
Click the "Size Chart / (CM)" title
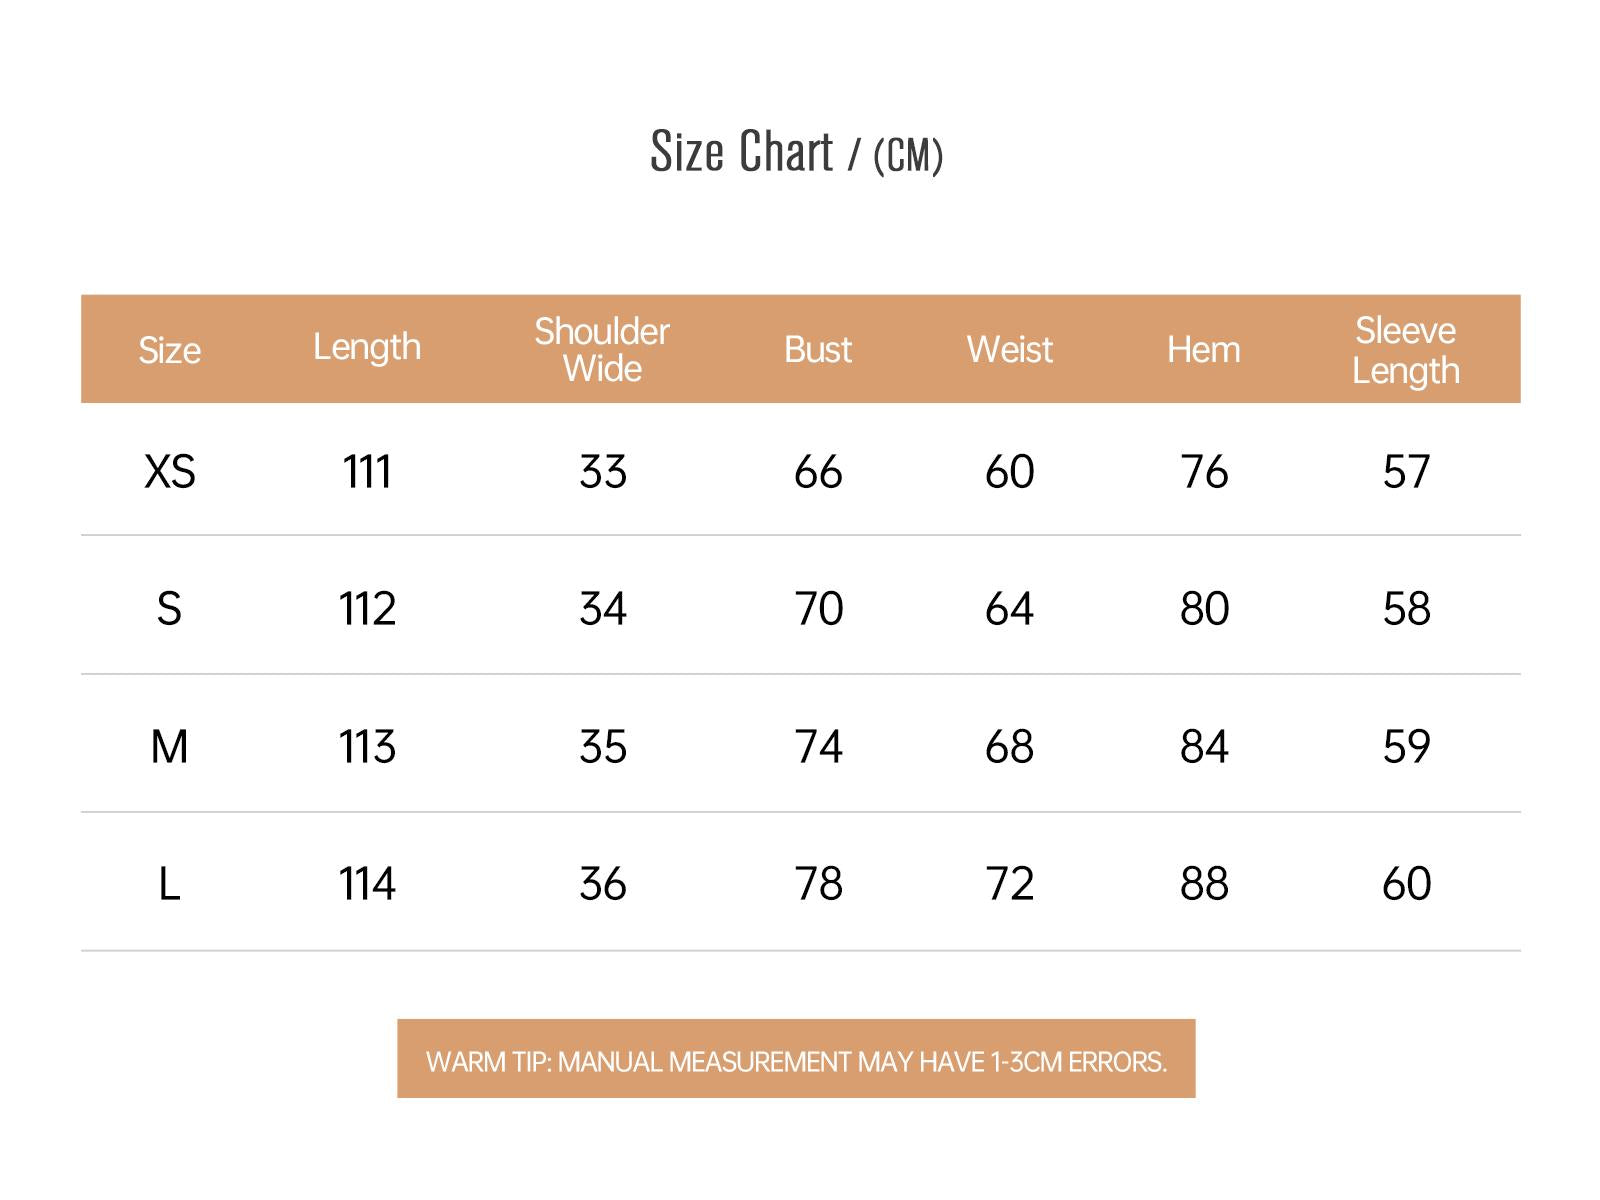[x=796, y=152]
